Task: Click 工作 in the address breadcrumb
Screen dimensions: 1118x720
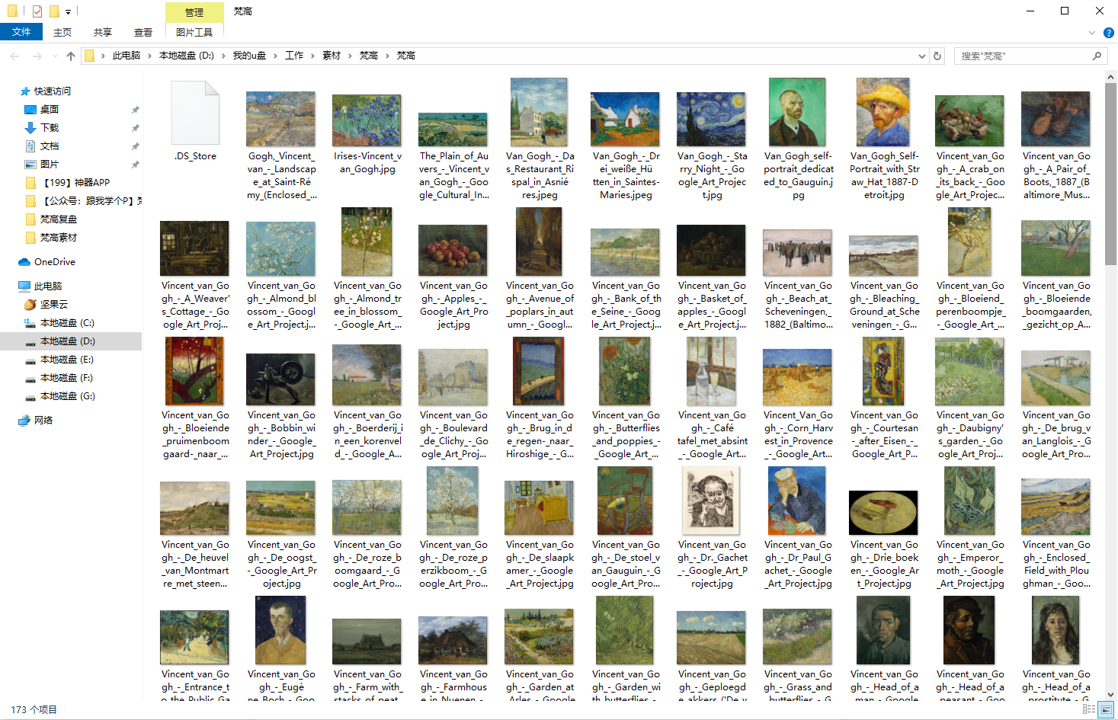Action: click(294, 56)
